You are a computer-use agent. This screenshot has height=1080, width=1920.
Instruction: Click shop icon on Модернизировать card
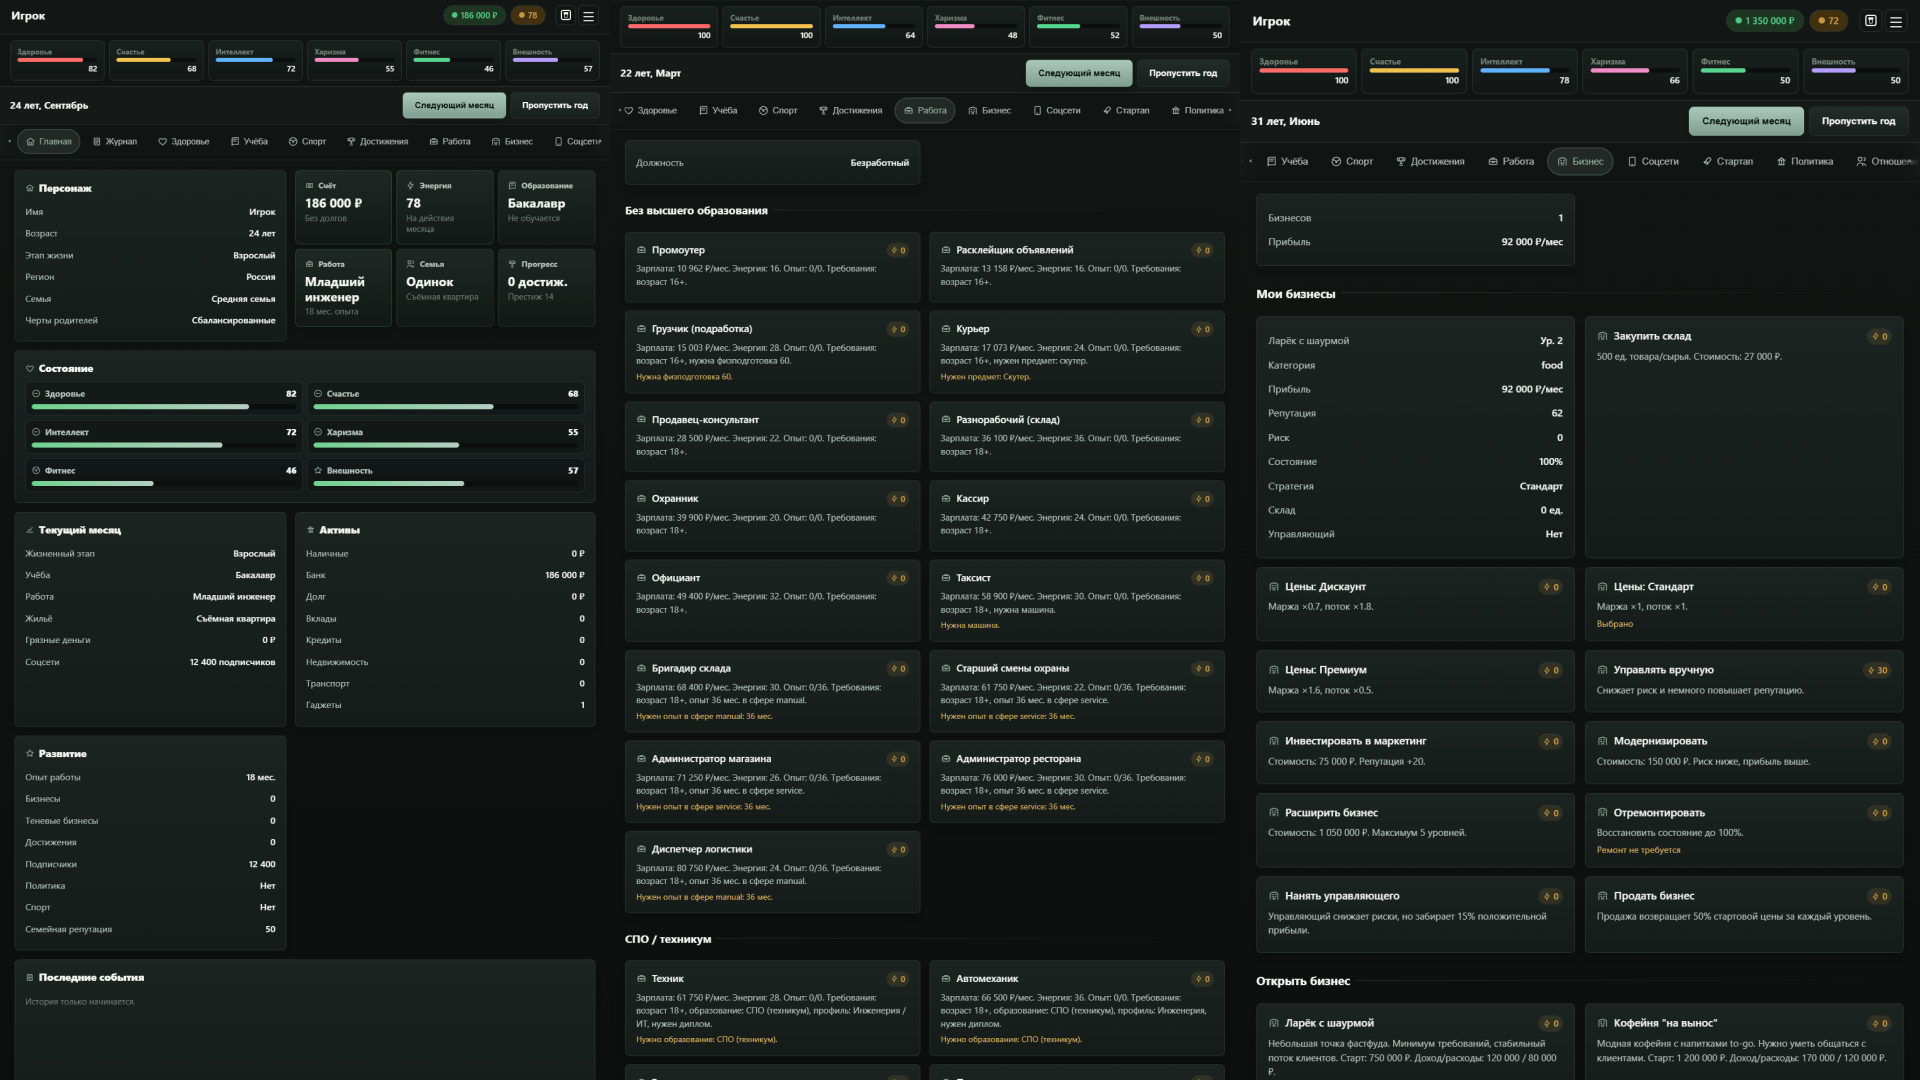click(1603, 741)
